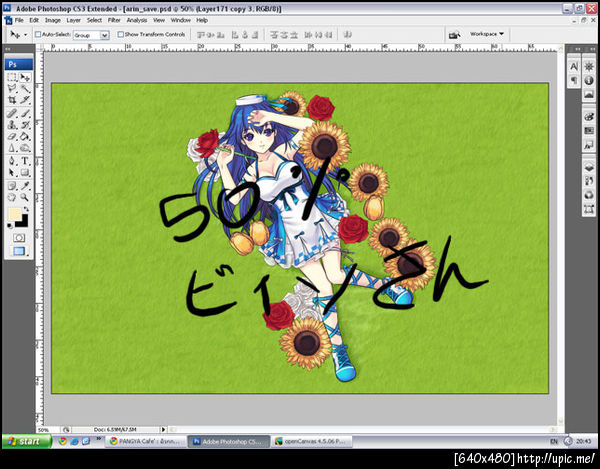Open the Styles panel icon
The height and width of the screenshot is (469, 600).
[589, 145]
